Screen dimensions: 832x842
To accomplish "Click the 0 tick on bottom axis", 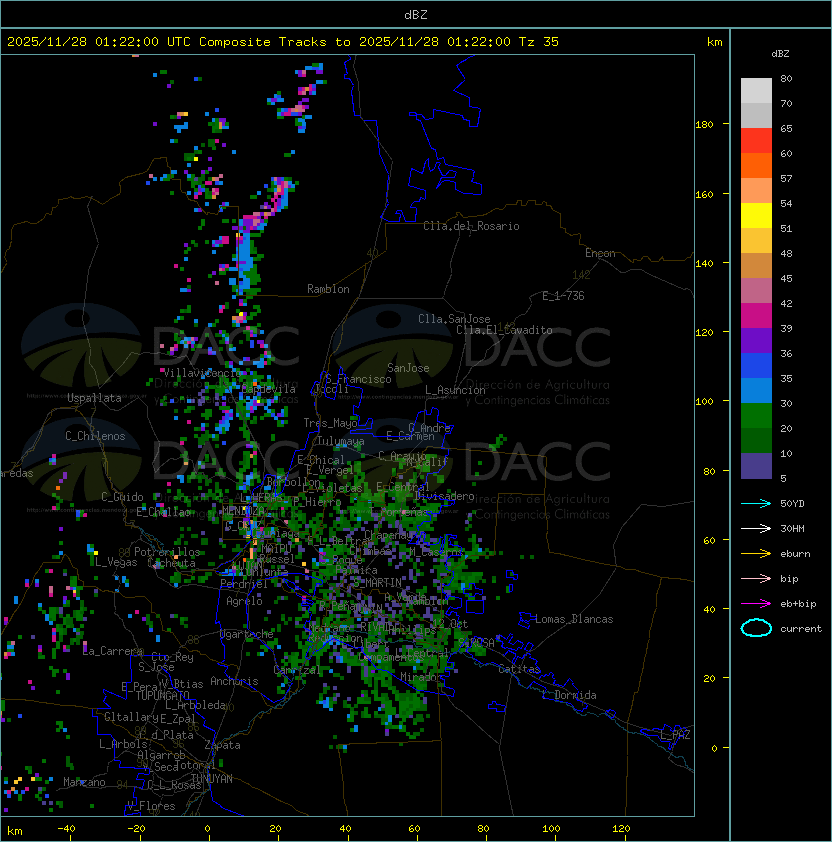I will 208,829.
